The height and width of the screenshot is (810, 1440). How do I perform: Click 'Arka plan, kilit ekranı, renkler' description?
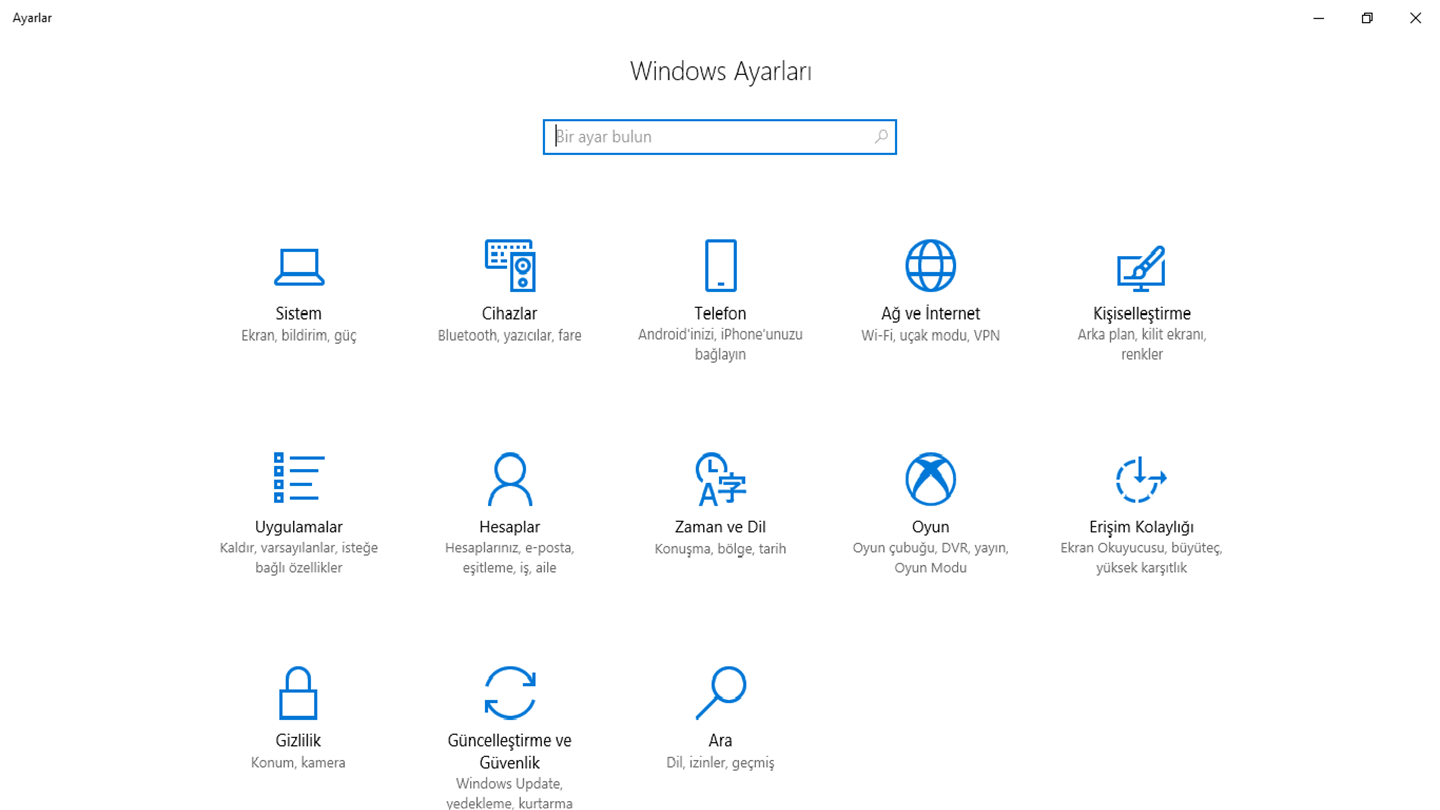(1142, 345)
